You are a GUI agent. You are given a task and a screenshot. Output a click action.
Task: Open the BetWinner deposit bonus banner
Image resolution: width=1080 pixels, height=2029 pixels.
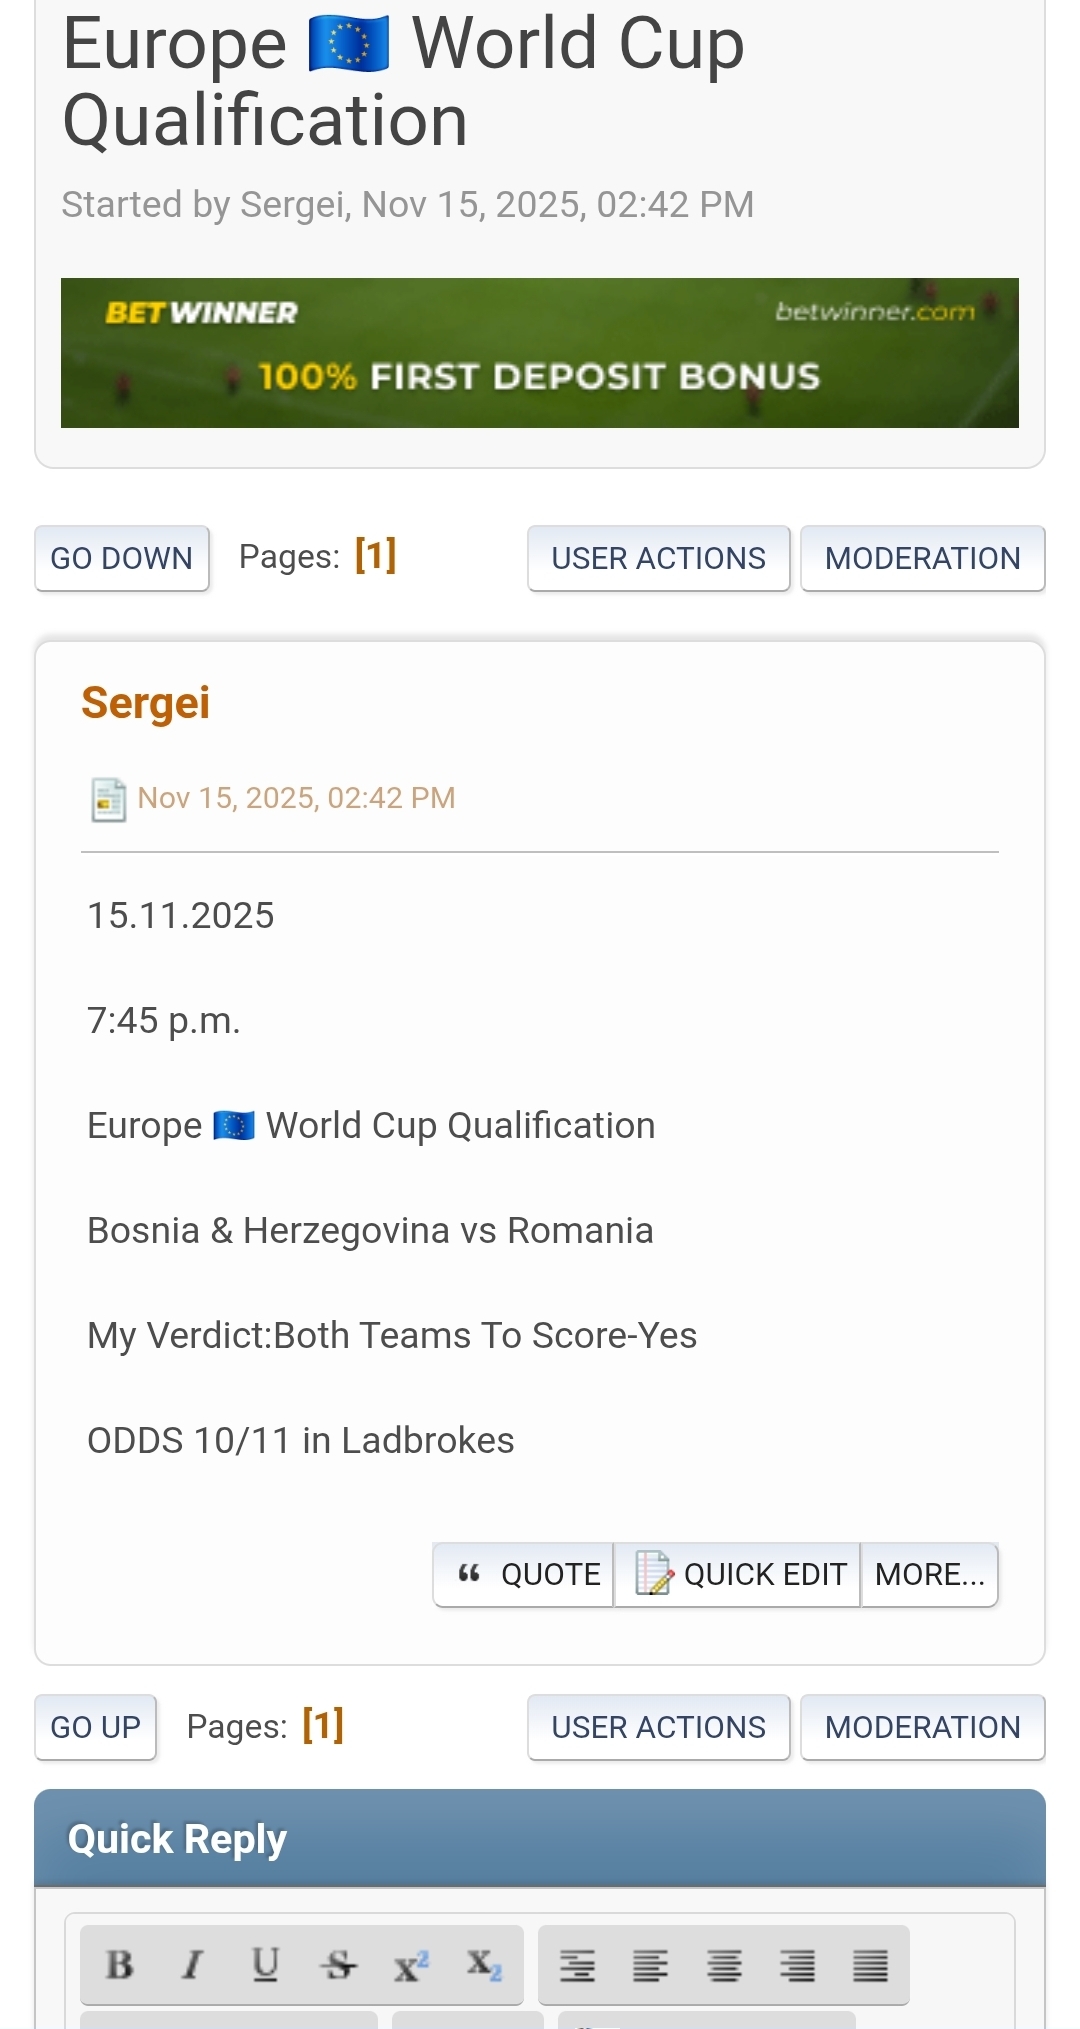click(x=540, y=353)
